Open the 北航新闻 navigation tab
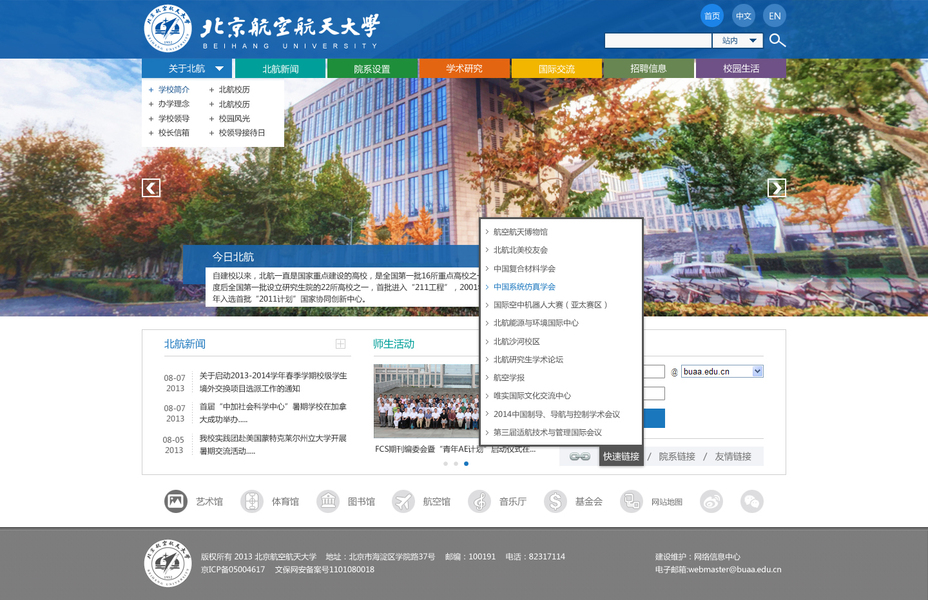The height and width of the screenshot is (600, 928). [x=281, y=69]
